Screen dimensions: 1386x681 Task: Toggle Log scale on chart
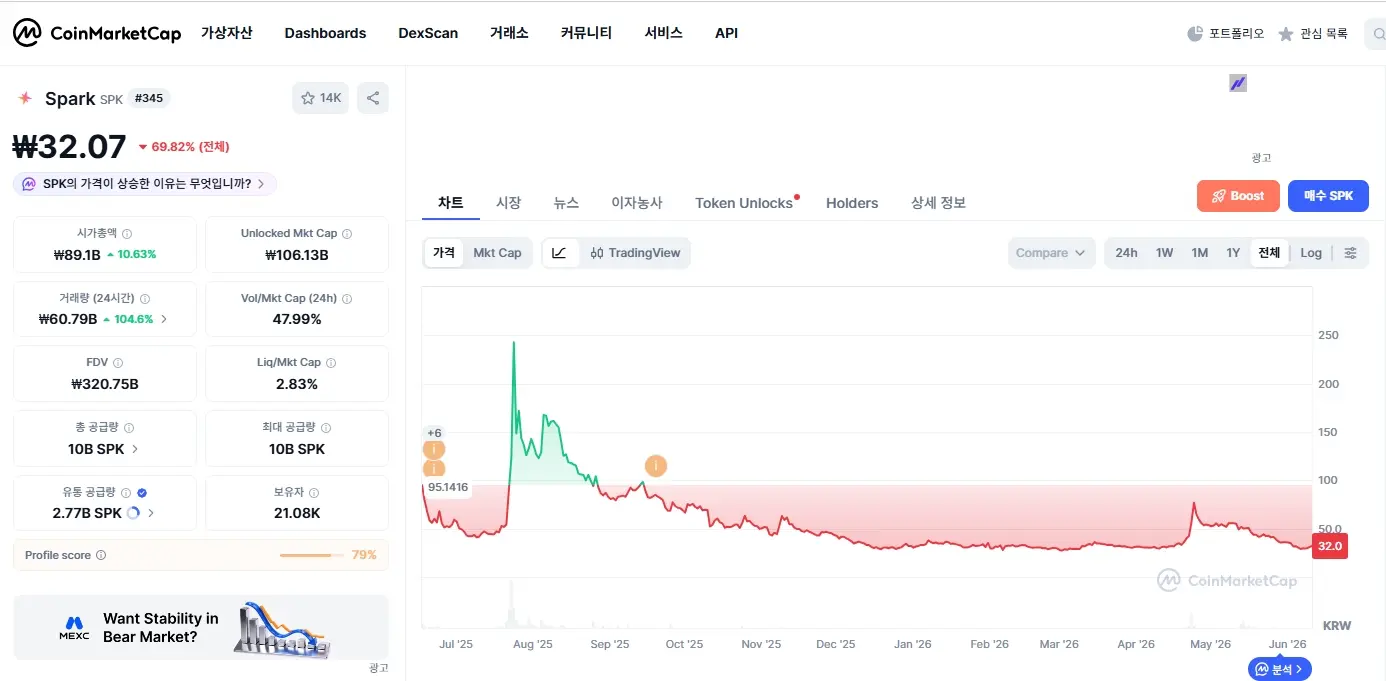[x=1311, y=253]
